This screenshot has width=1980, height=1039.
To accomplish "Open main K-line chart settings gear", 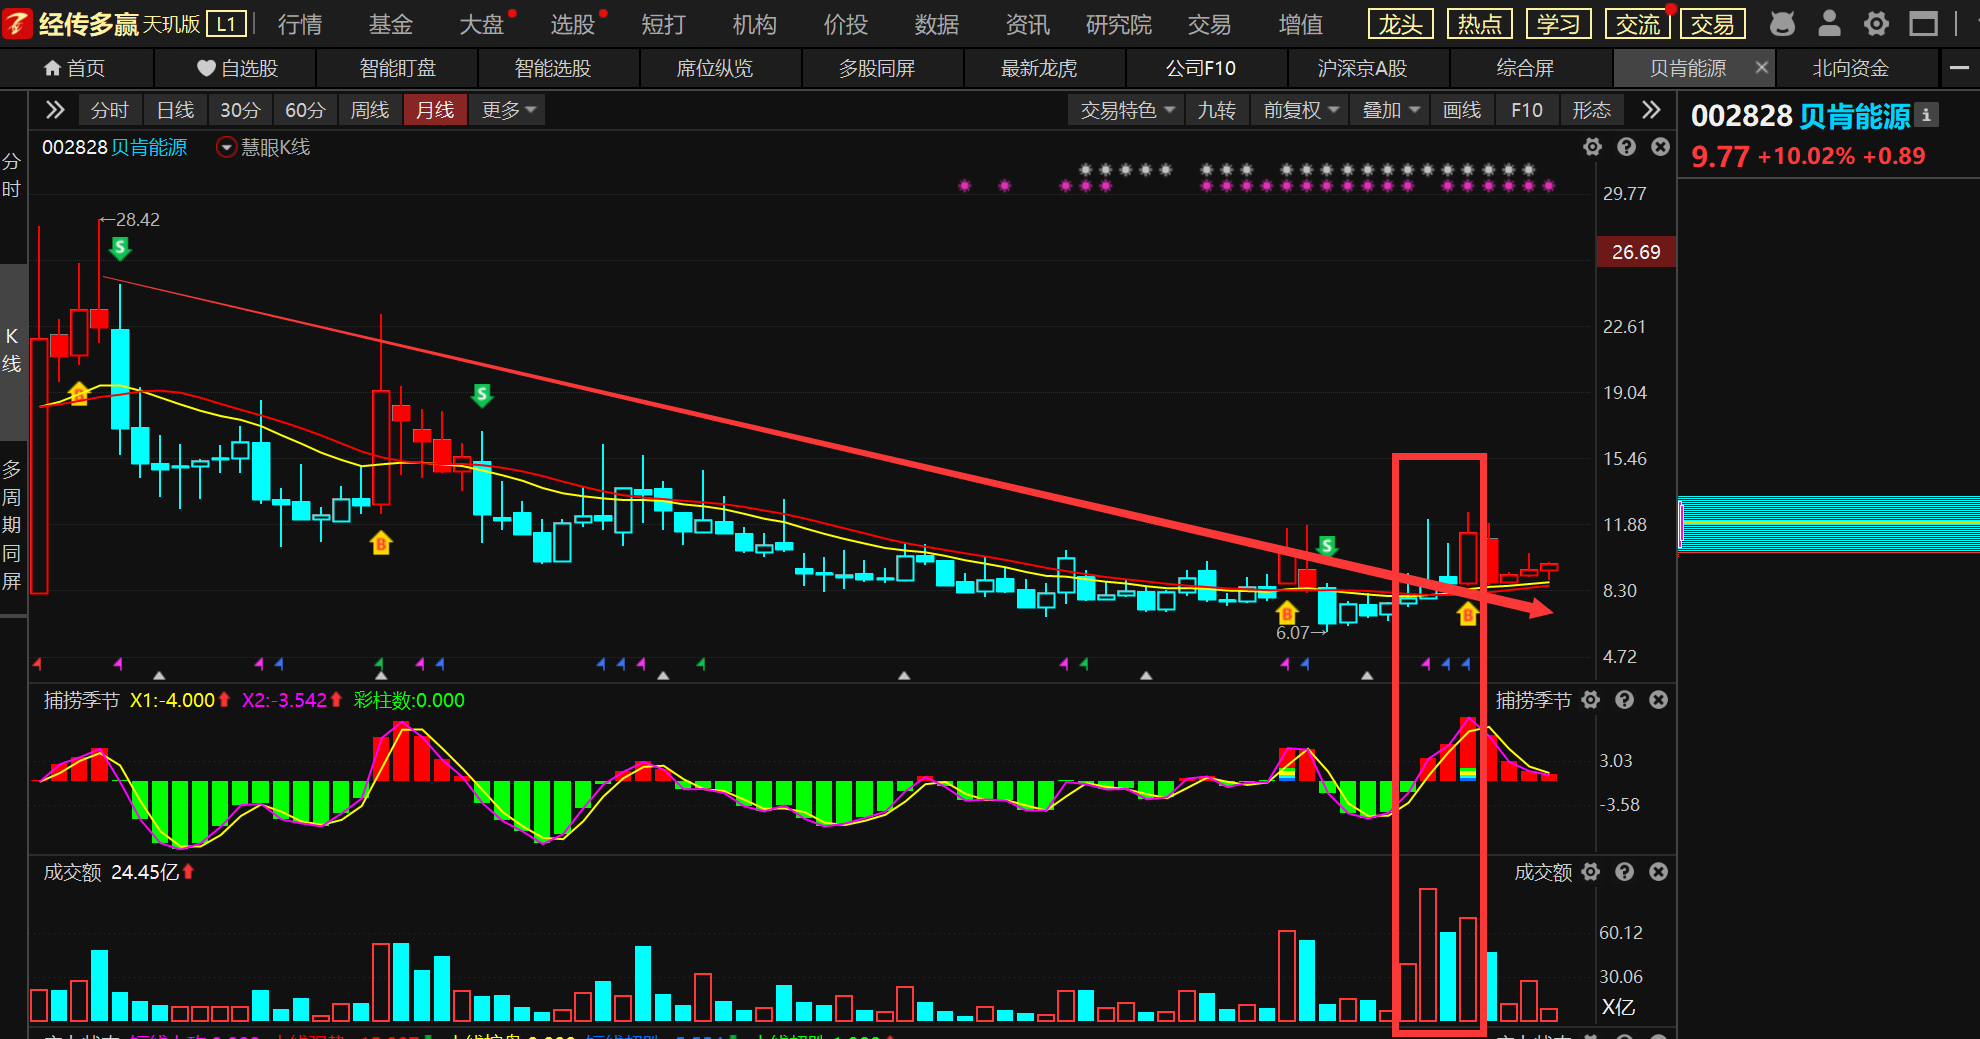I will tap(1593, 147).
